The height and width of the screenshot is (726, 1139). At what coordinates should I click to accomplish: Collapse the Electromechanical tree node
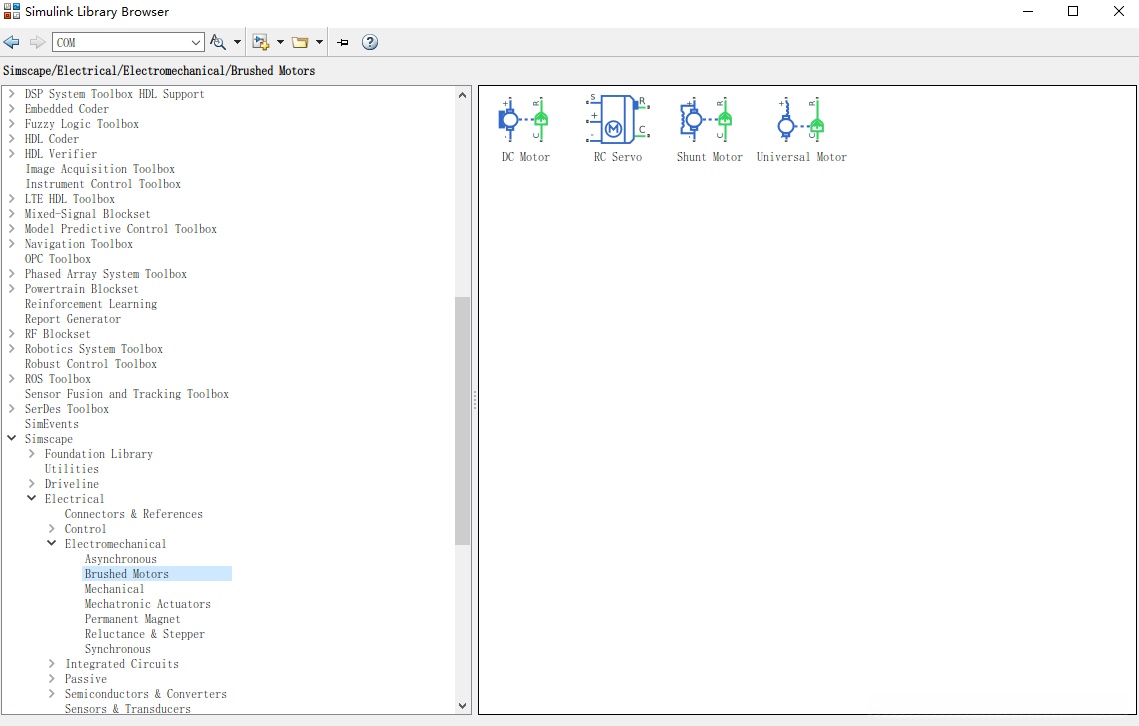52,544
